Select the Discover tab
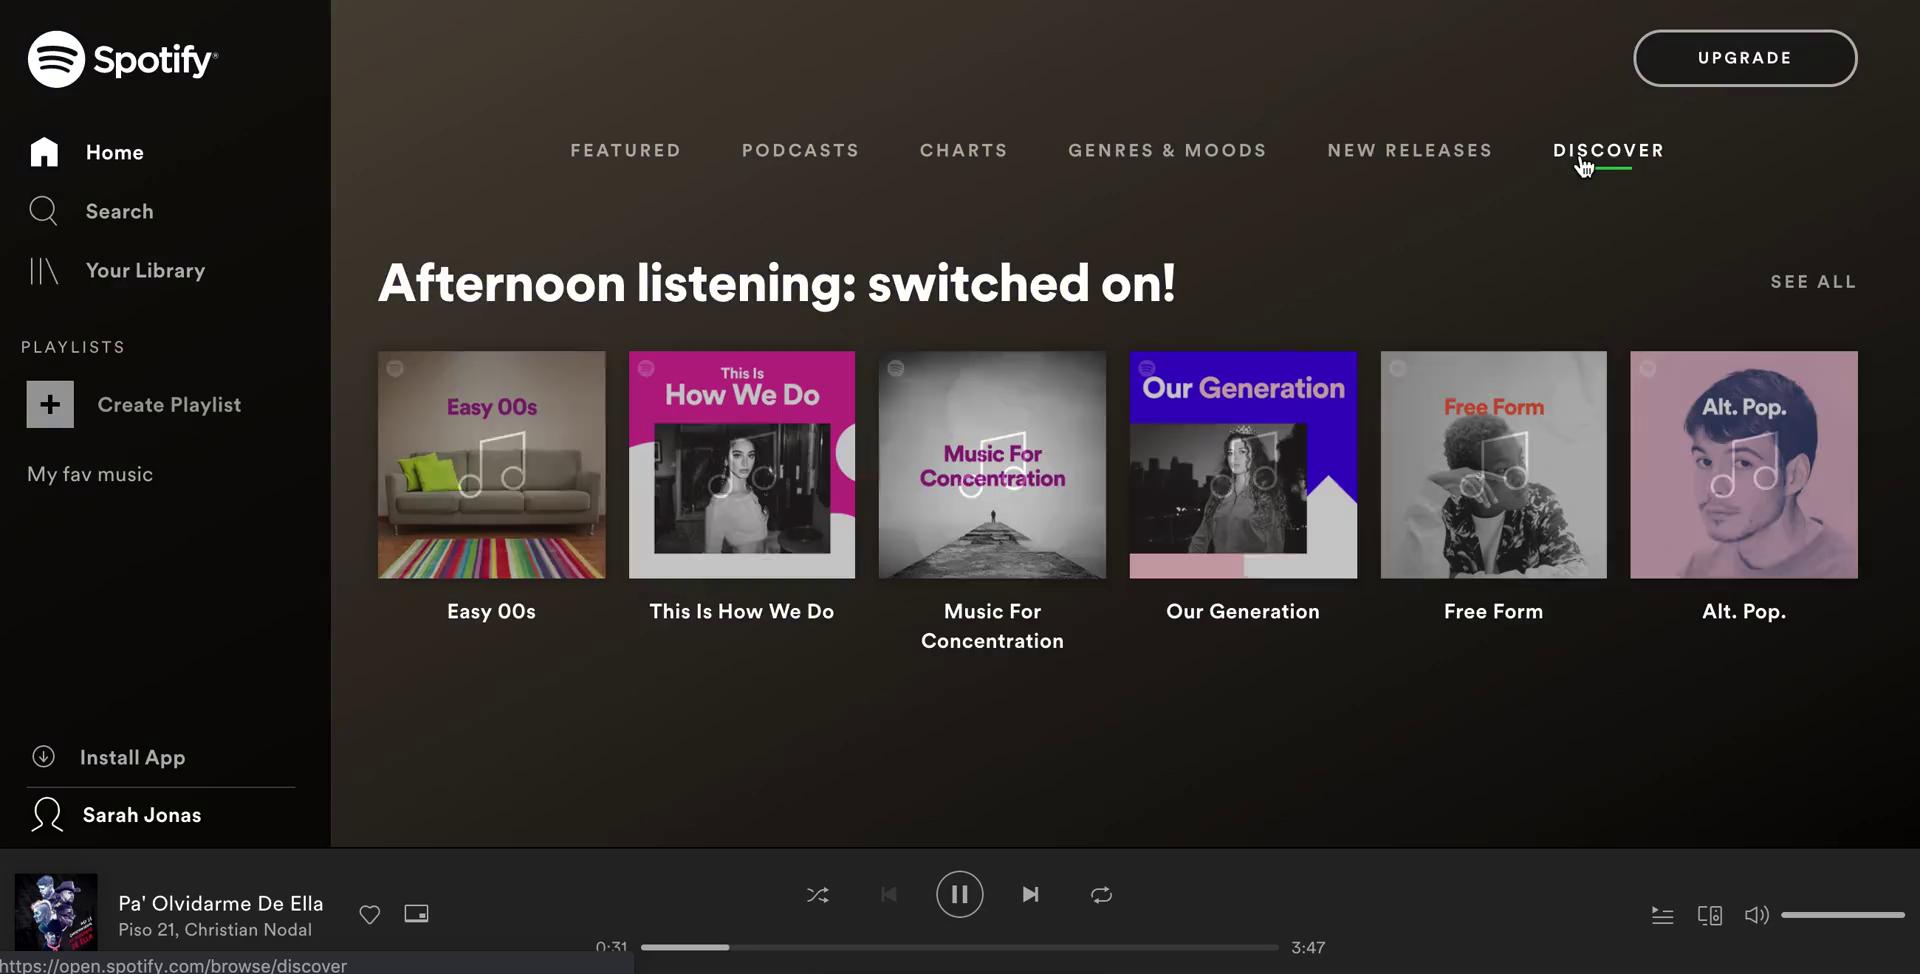 click(x=1609, y=150)
